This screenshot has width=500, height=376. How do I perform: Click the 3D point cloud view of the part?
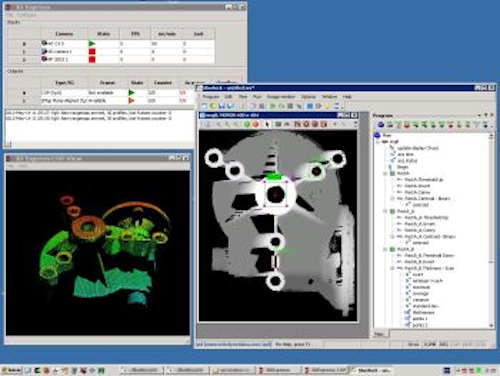point(98,253)
